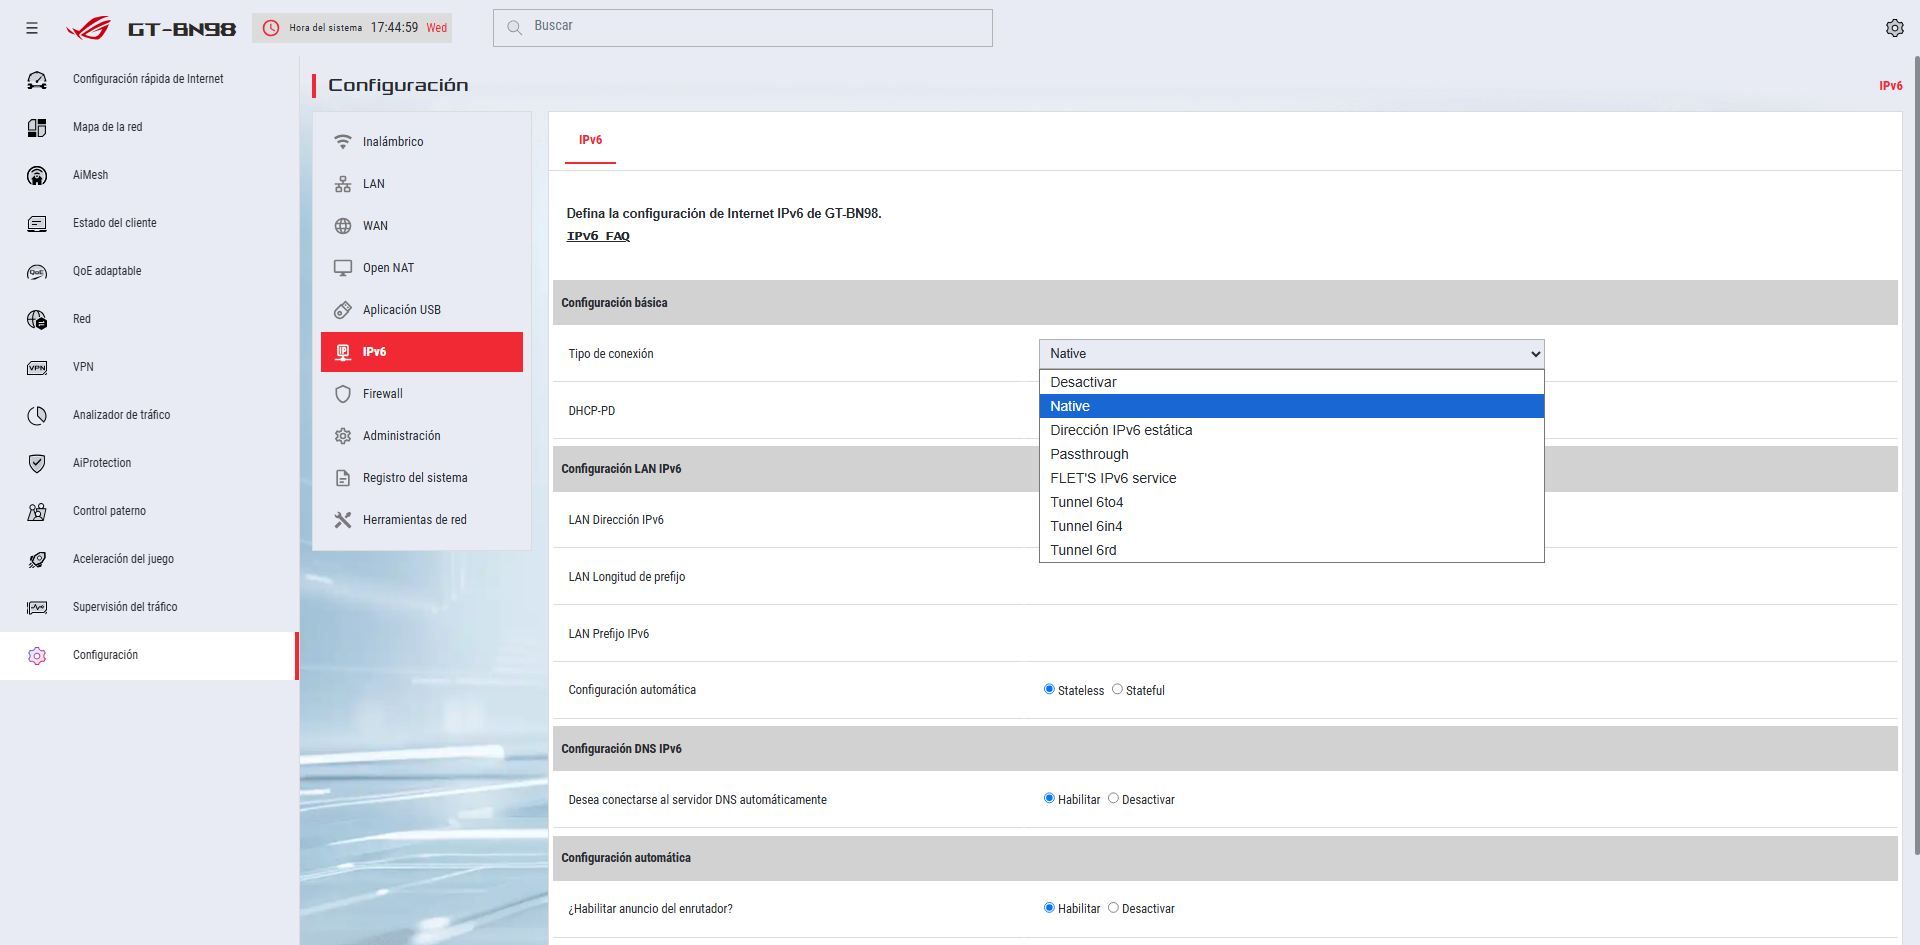This screenshot has width=1920, height=945.
Task: Choose FLET'S IPv6 service option
Action: [1291, 478]
